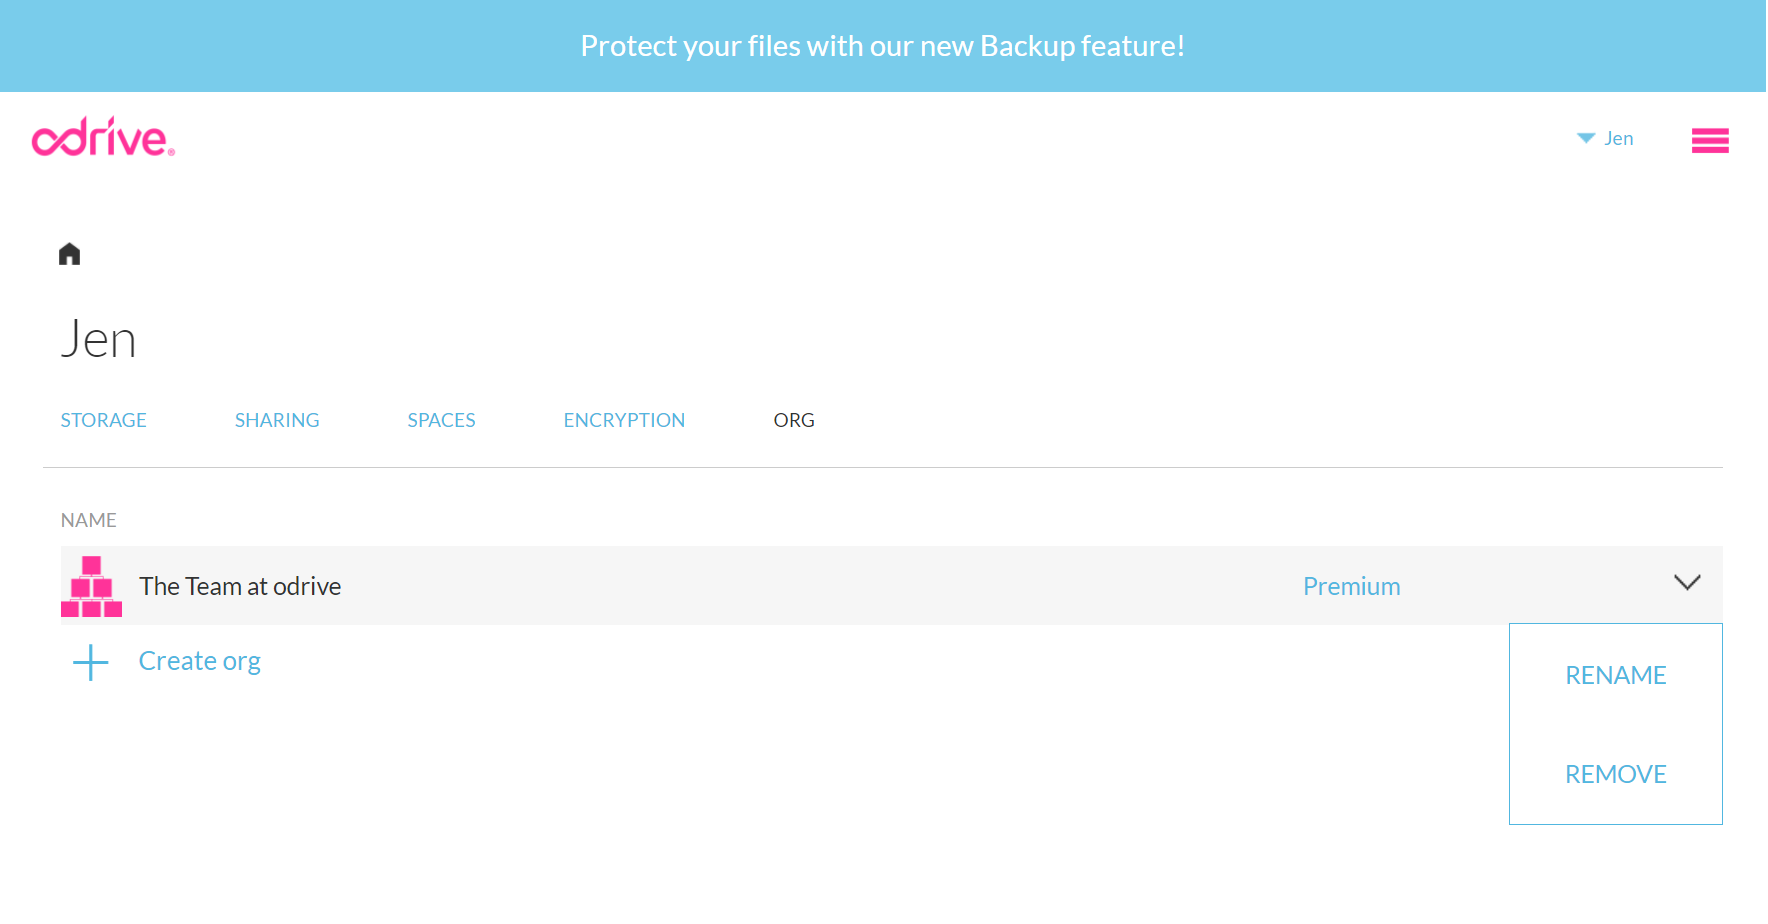Image resolution: width=1768 pixels, height=924 pixels.
Task: Open the pink hamburger menu
Action: tap(1709, 140)
